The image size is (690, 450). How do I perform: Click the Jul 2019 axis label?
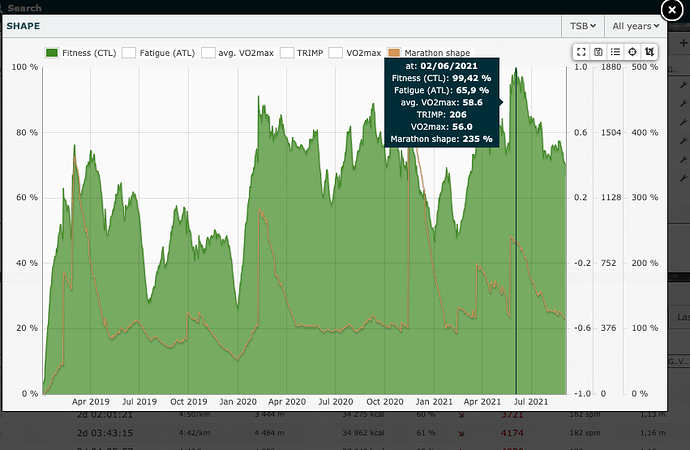tap(139, 402)
